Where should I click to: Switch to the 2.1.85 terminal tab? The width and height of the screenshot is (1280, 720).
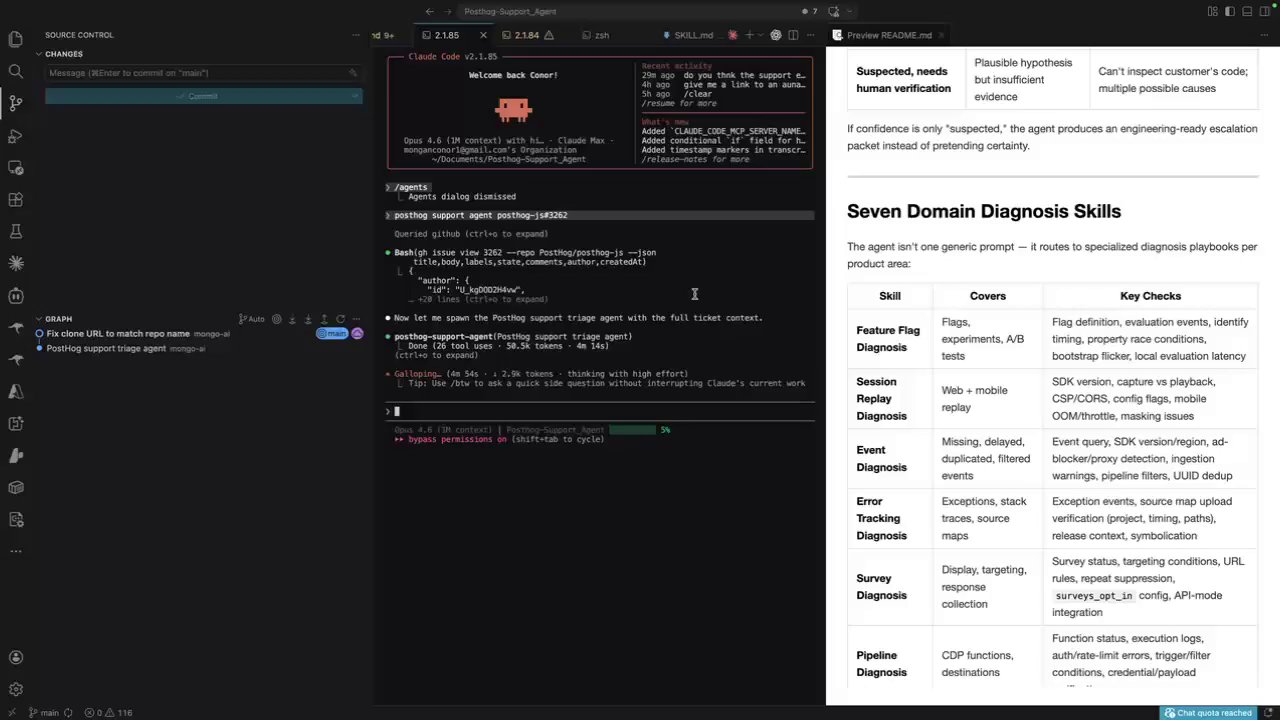446,35
